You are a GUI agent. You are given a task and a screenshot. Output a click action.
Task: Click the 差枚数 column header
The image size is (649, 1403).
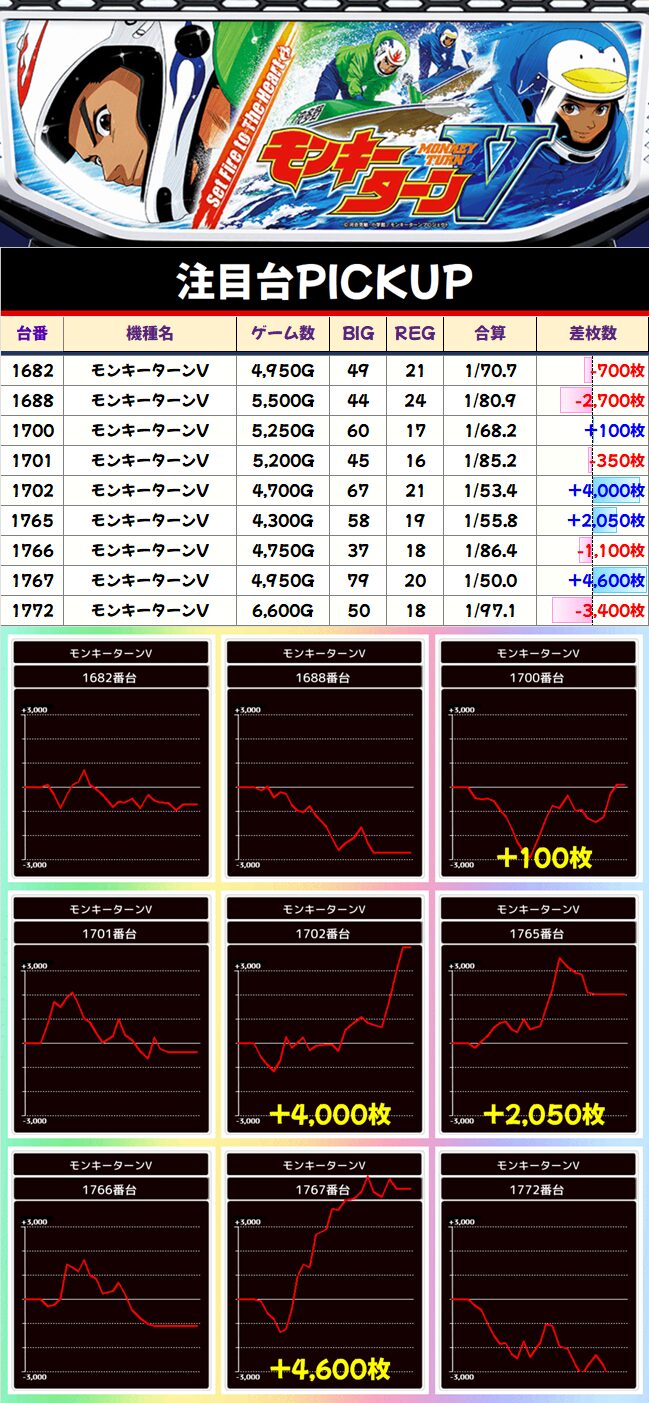click(593, 334)
